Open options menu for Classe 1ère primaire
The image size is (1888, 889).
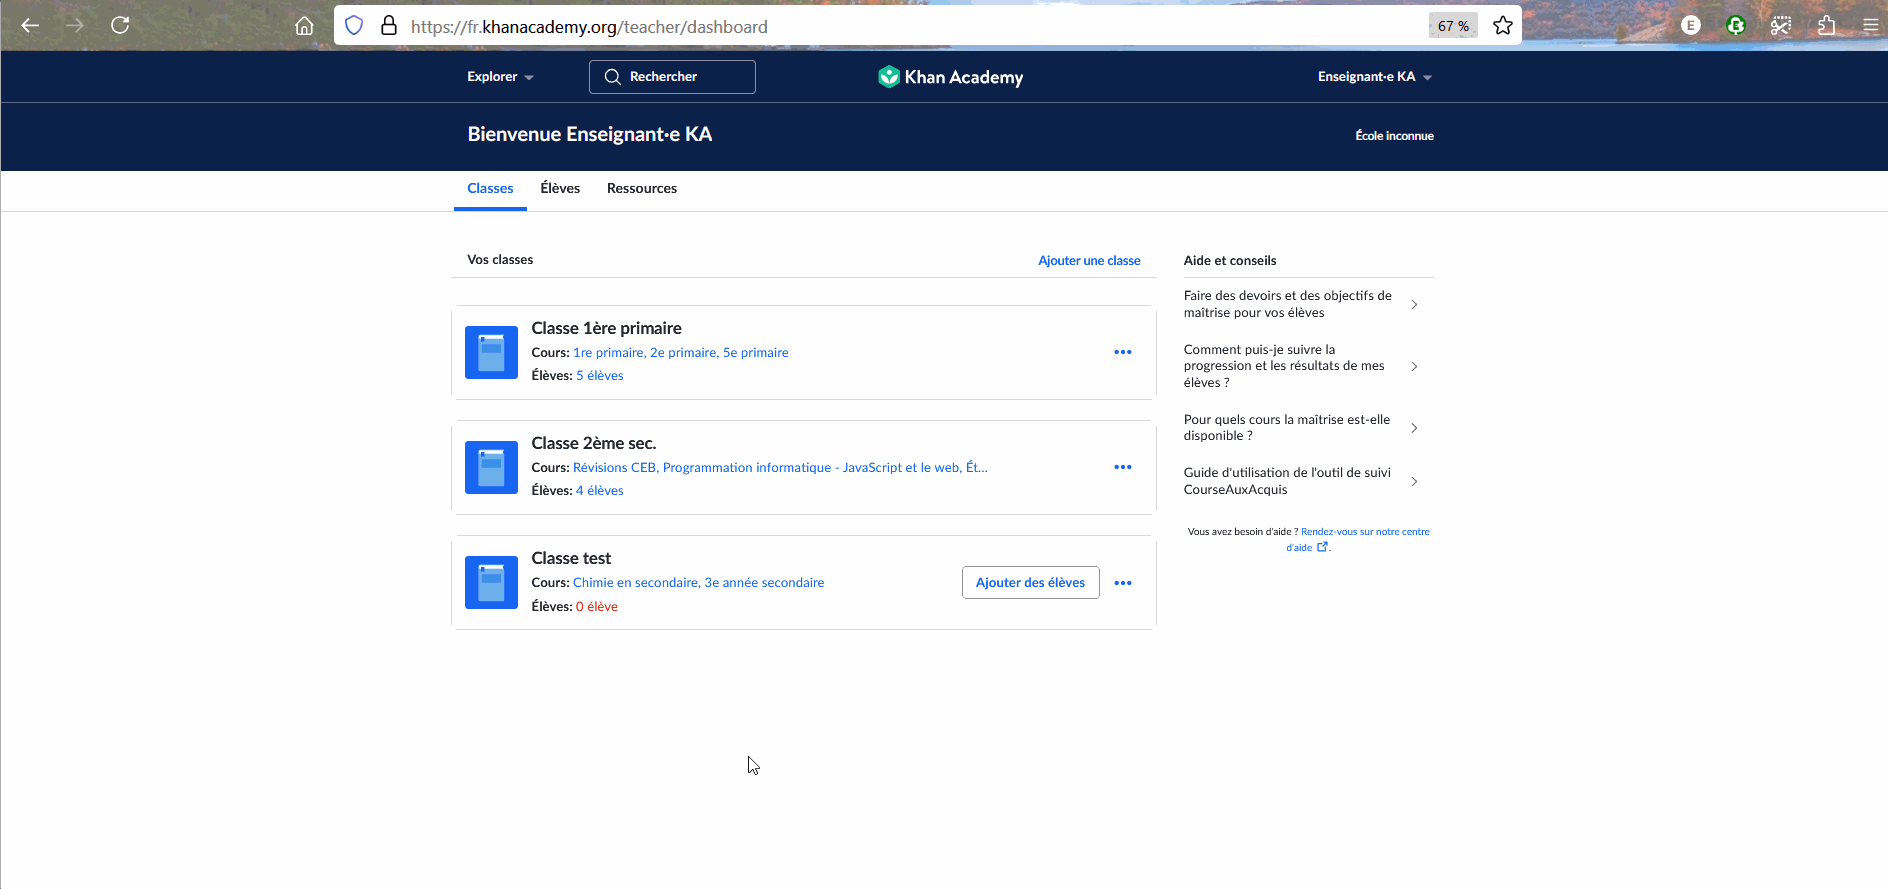coord(1123,352)
